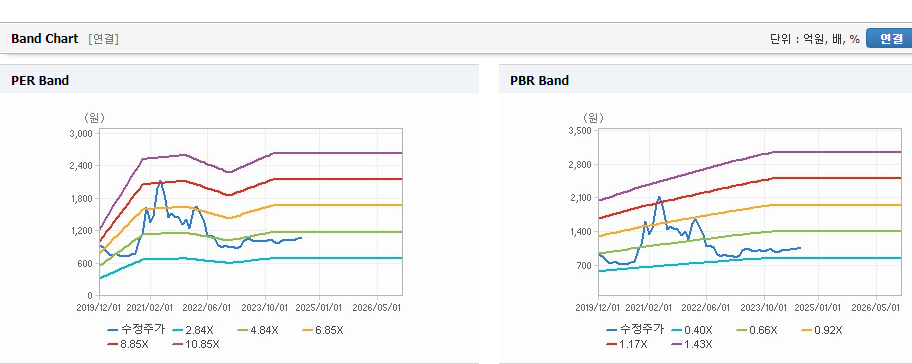This screenshot has height=364, width=912.
Task: Toggle 1.17X legend in PBR Band
Action: tap(627, 344)
